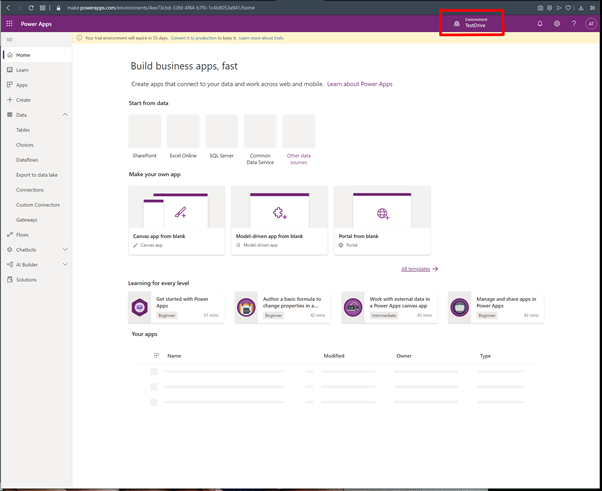The image size is (602, 491).
Task: Choose the Excel Online data tile
Action: tap(183, 132)
